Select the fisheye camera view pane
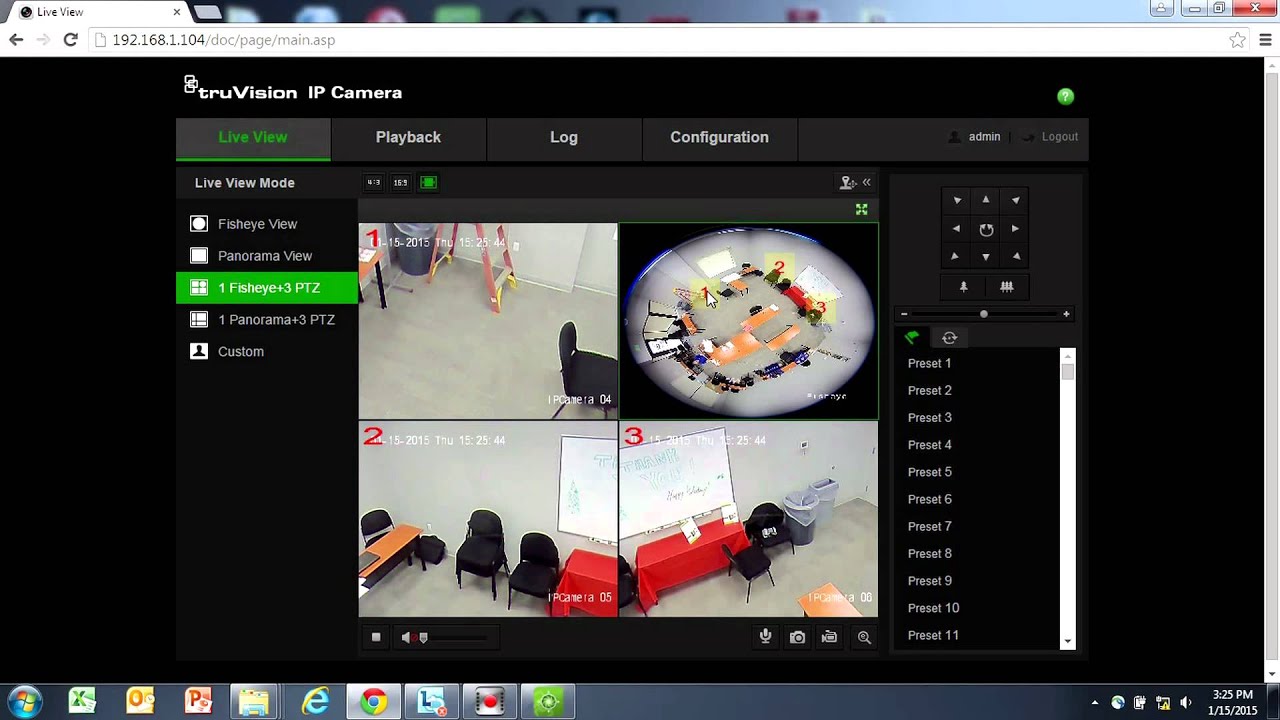This screenshot has height=720, width=1280. coord(749,321)
